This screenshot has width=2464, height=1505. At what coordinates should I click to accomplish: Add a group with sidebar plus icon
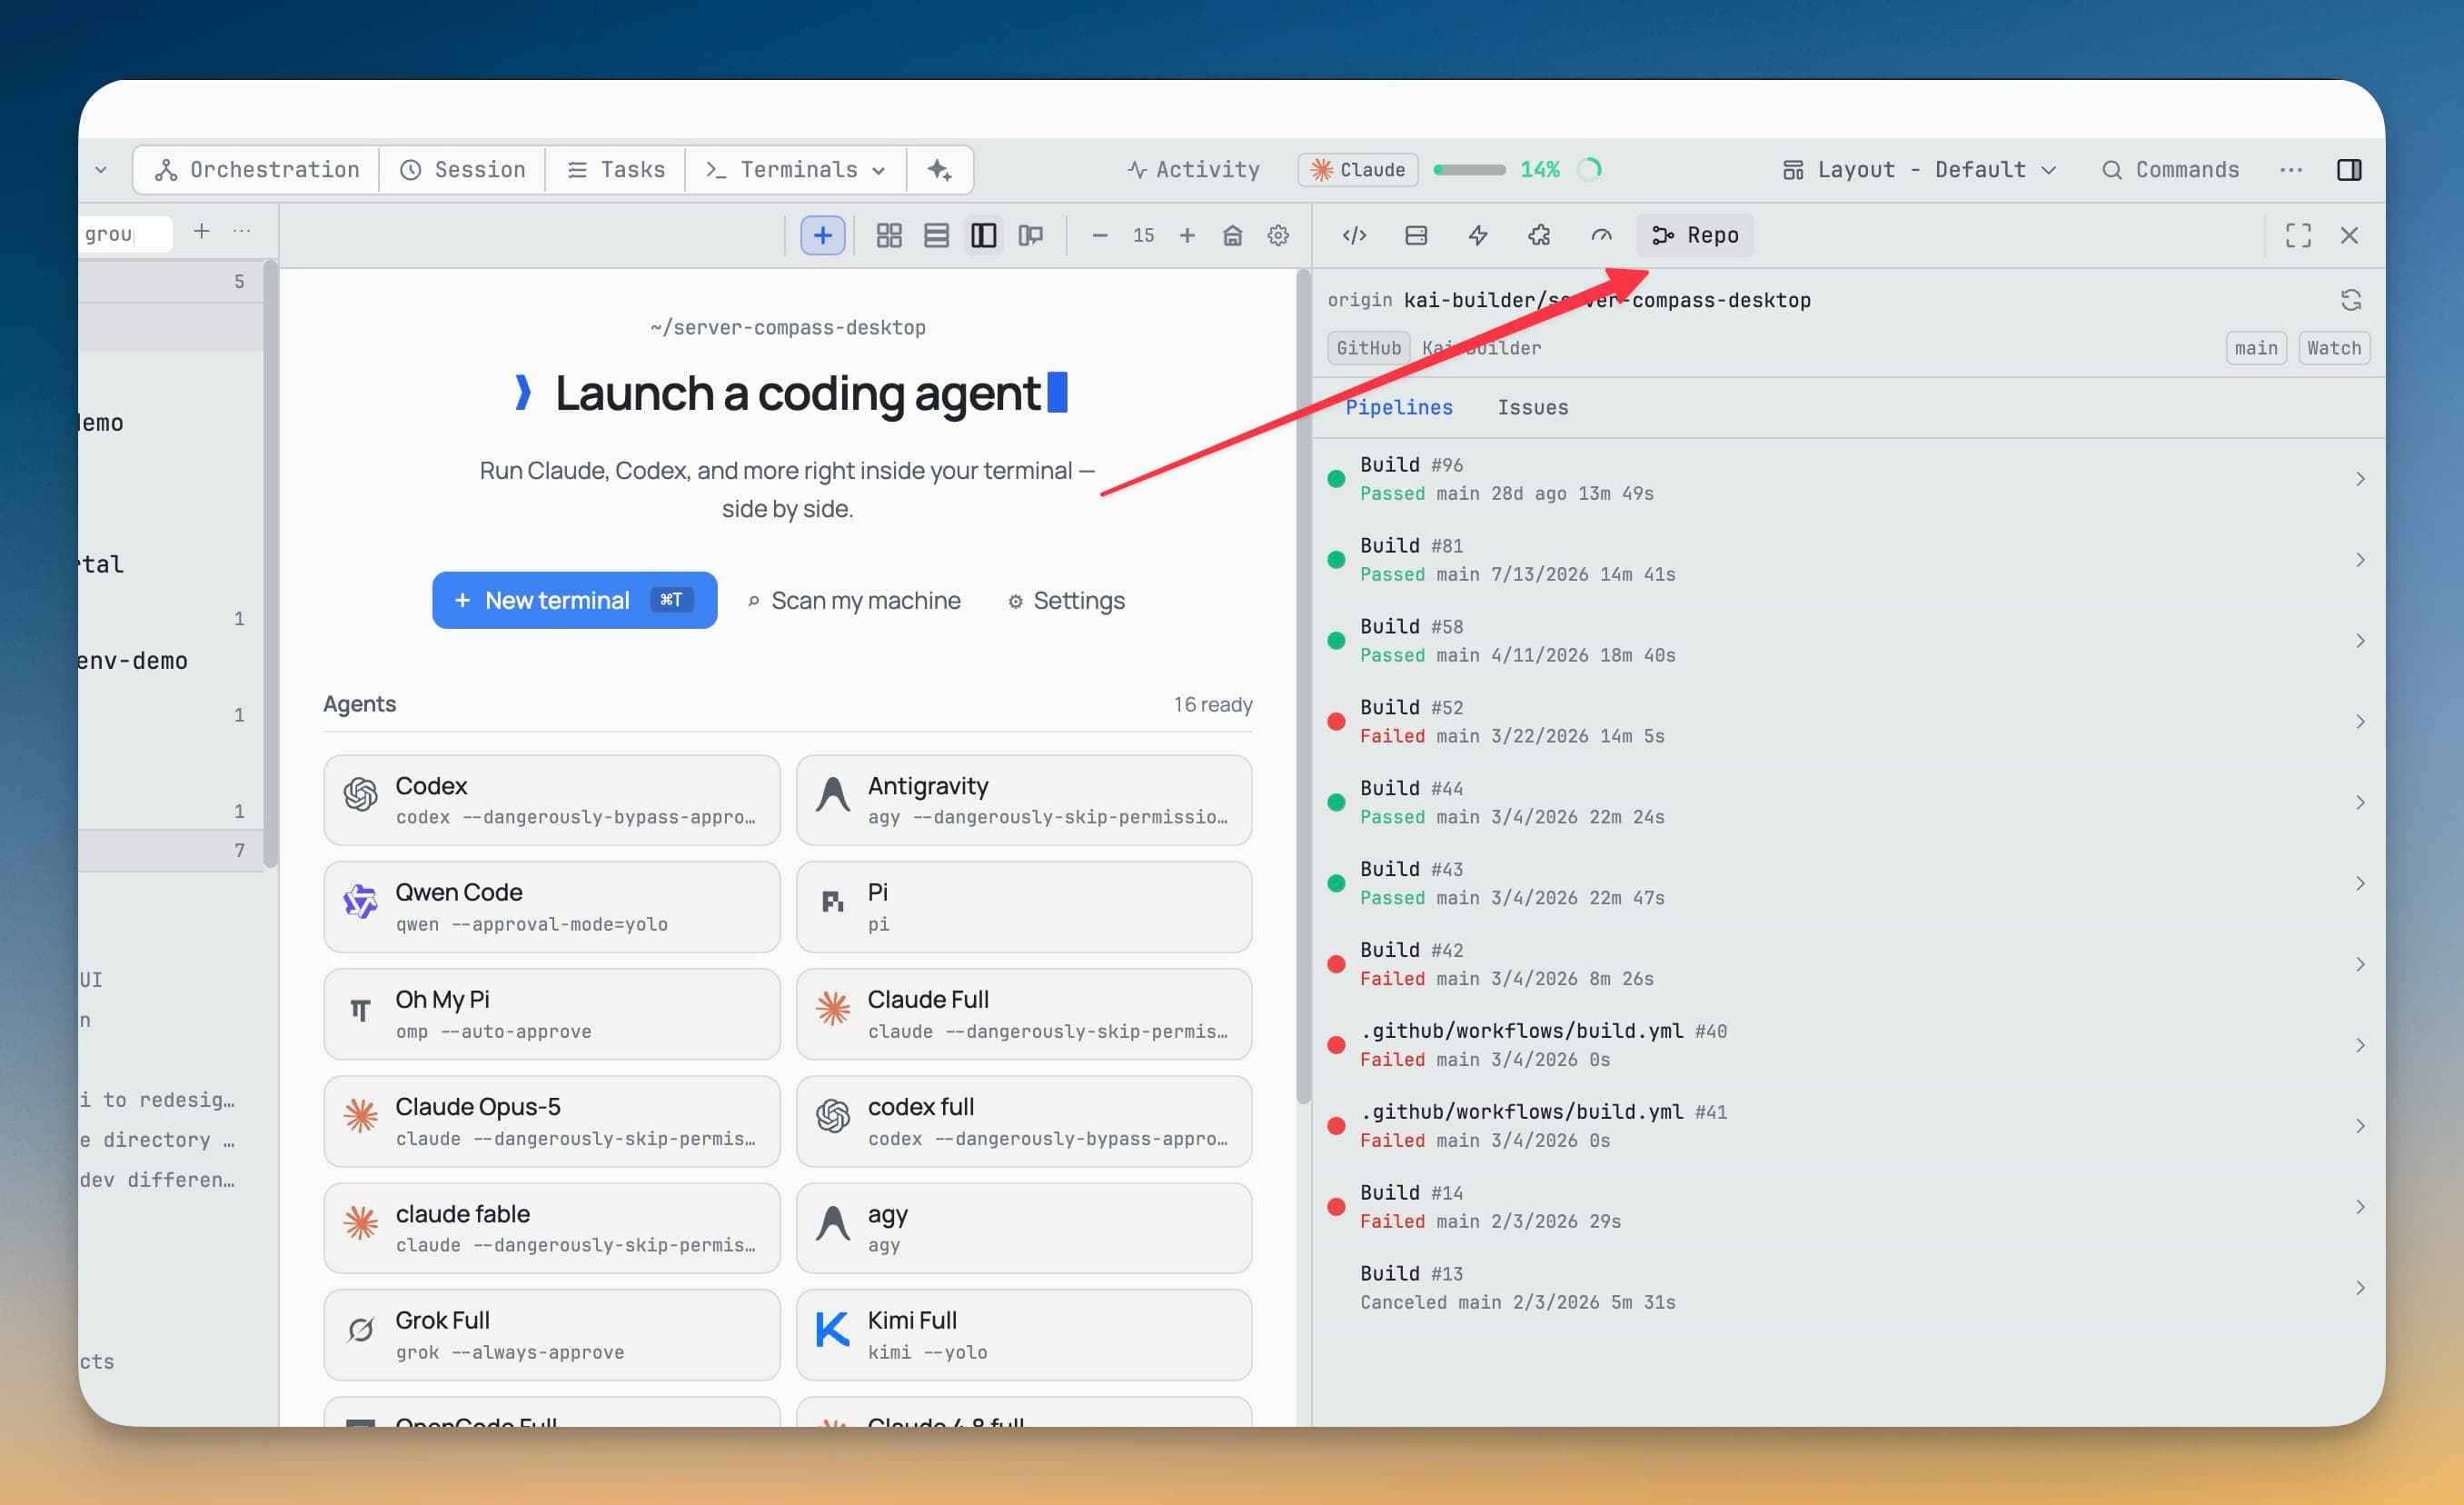tap(201, 231)
